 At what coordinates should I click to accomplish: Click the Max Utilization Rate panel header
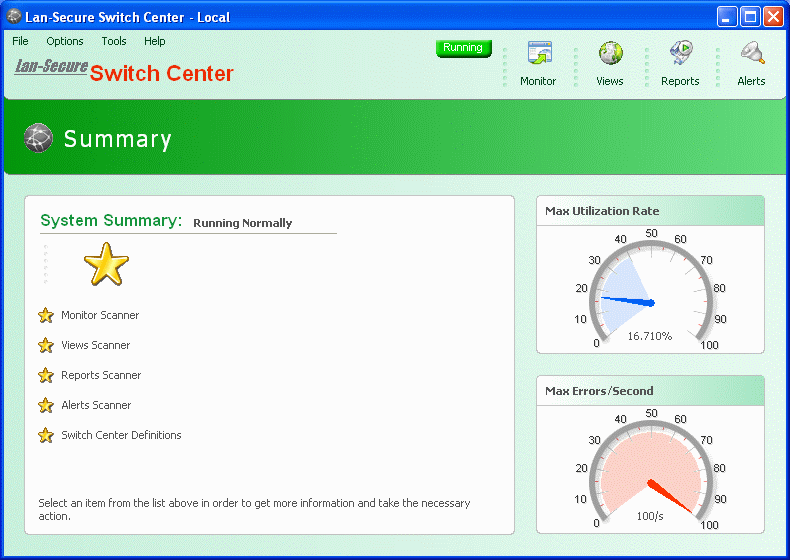[650, 211]
